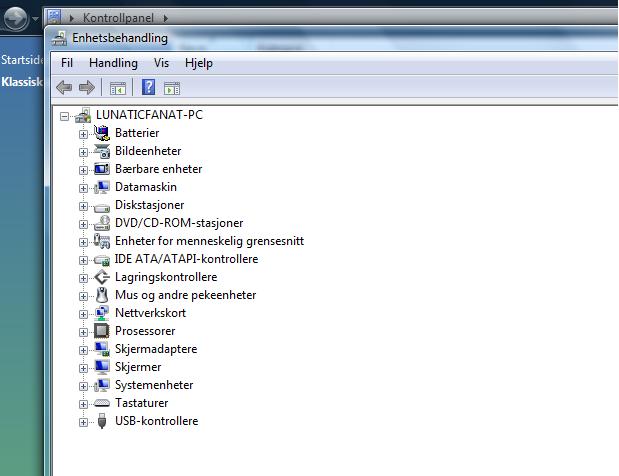The height and width of the screenshot is (476, 619).
Task: Click the Diskstasjoner drive icon
Action: (102, 206)
